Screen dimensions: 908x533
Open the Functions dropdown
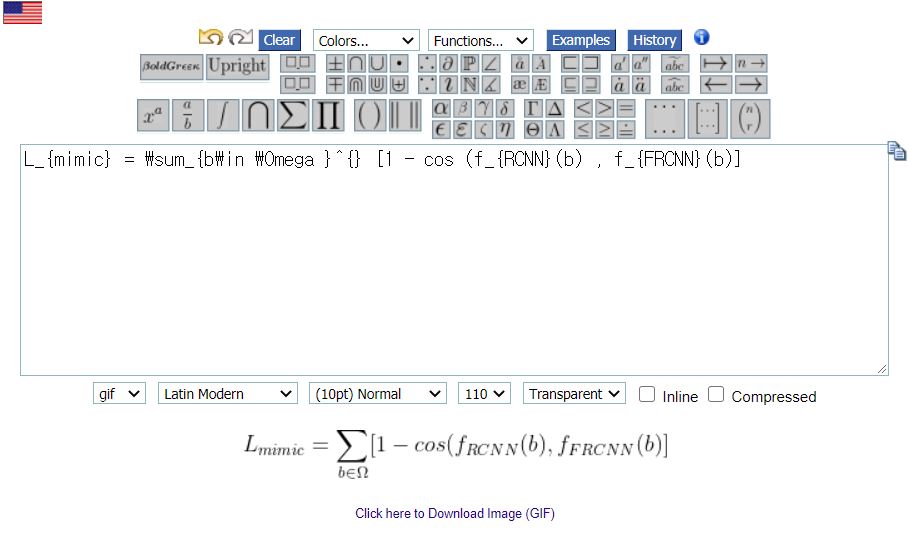(x=481, y=41)
